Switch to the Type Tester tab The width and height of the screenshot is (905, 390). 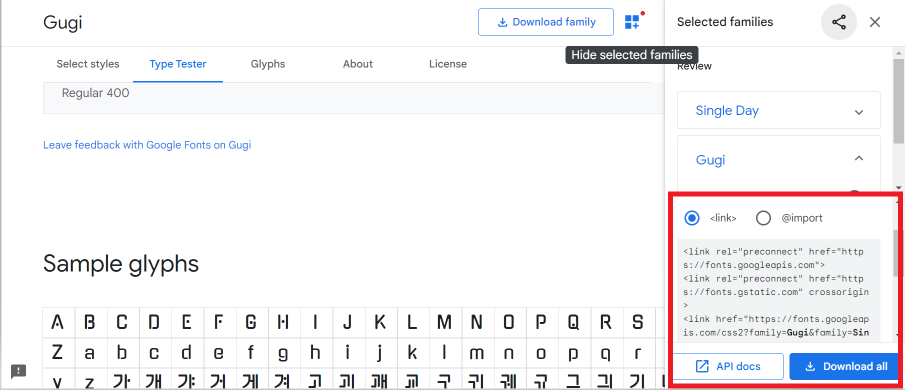(x=178, y=64)
